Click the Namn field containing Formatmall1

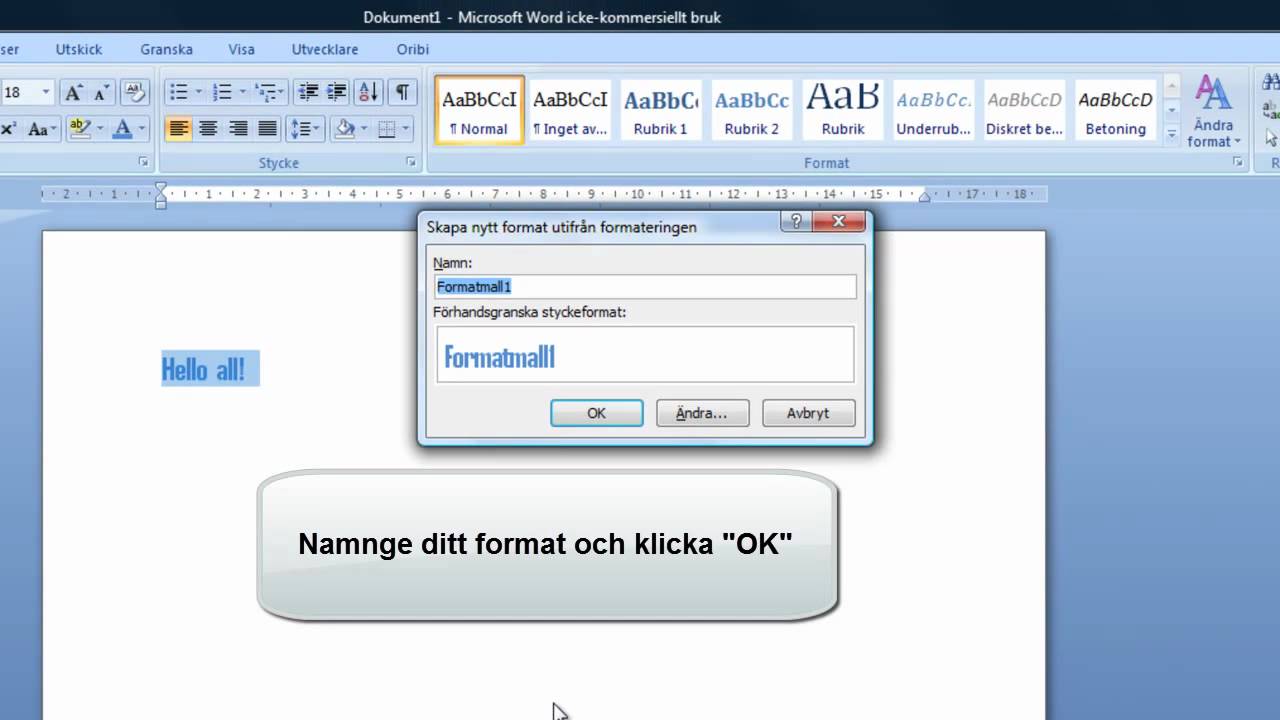pyautogui.click(x=646, y=287)
